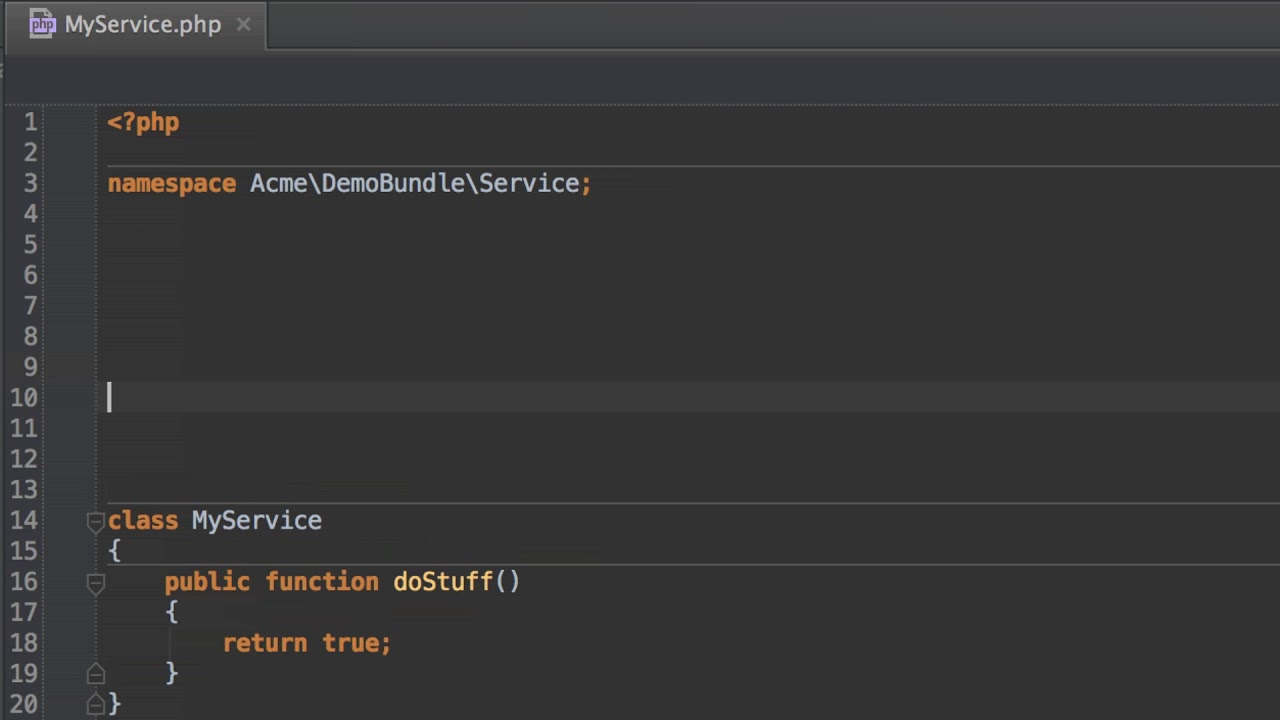The height and width of the screenshot is (720, 1280).
Task: Click the public keyword on line 16
Action: (207, 582)
